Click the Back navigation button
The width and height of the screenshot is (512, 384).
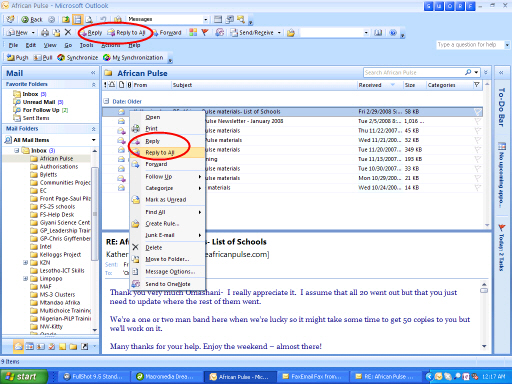click(32, 20)
